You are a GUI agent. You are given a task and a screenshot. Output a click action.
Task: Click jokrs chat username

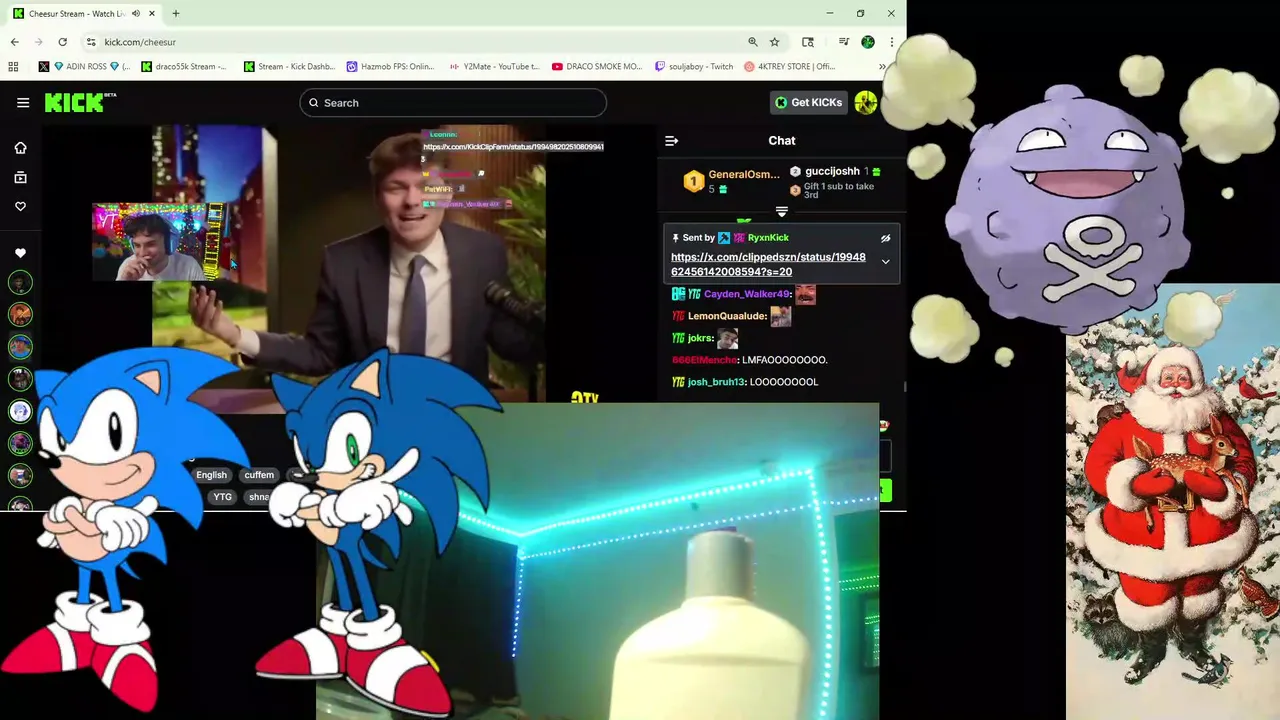(x=699, y=338)
